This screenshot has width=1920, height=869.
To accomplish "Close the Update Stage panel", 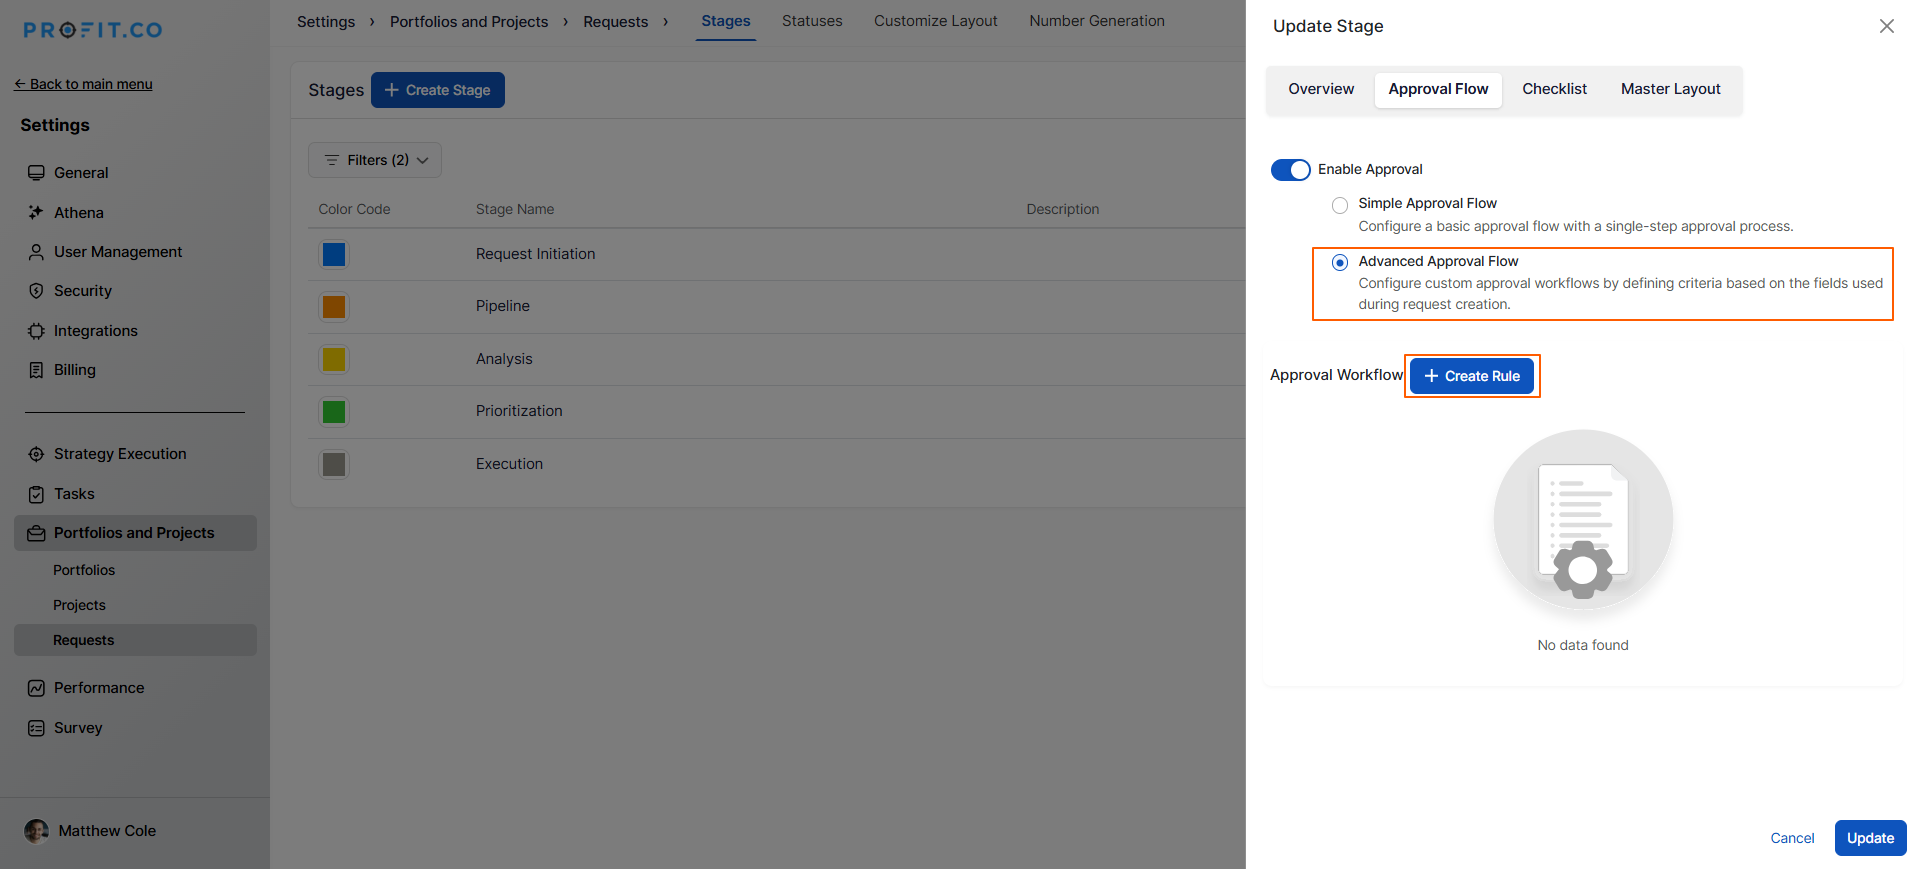I will click(1886, 26).
